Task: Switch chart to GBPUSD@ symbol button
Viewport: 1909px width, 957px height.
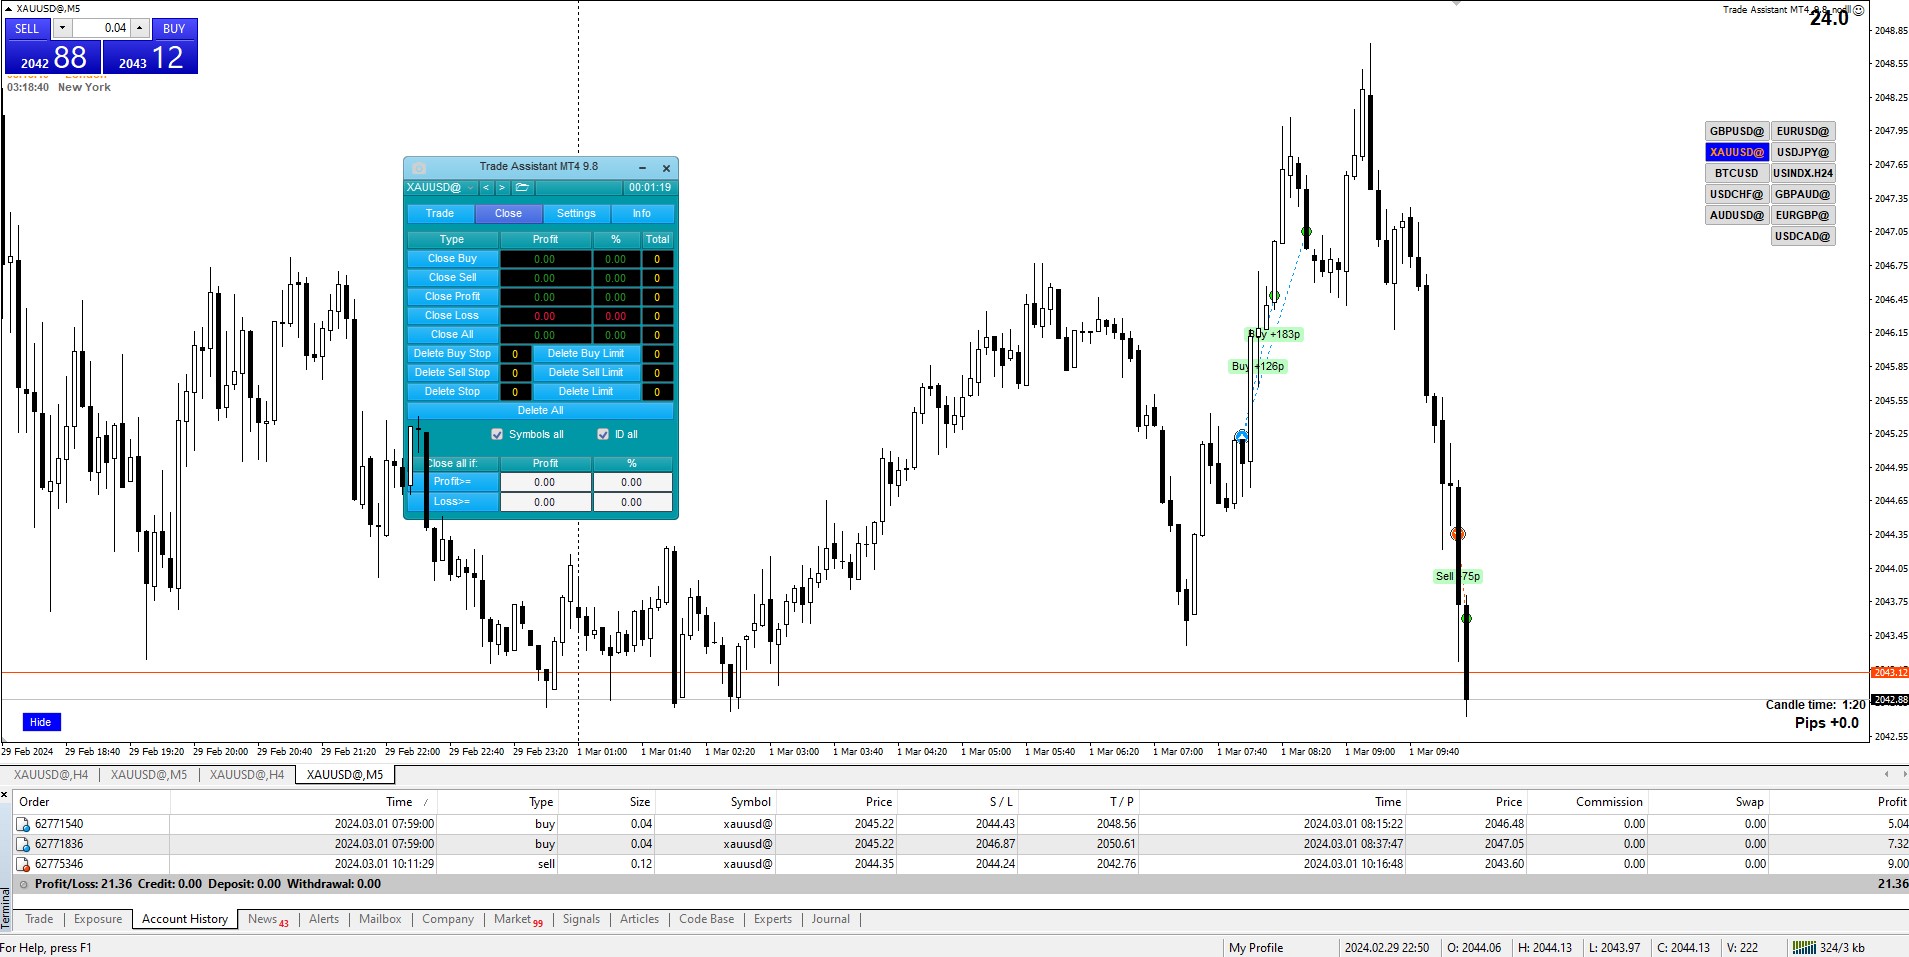Action: tap(1737, 131)
